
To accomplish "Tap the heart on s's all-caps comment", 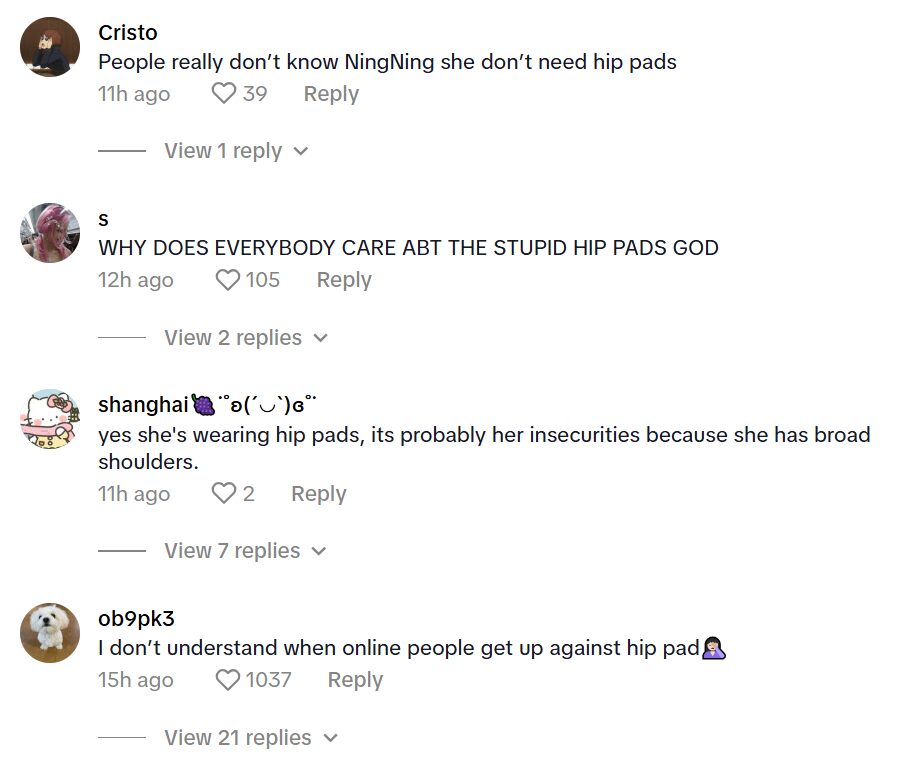I will pos(228,280).
